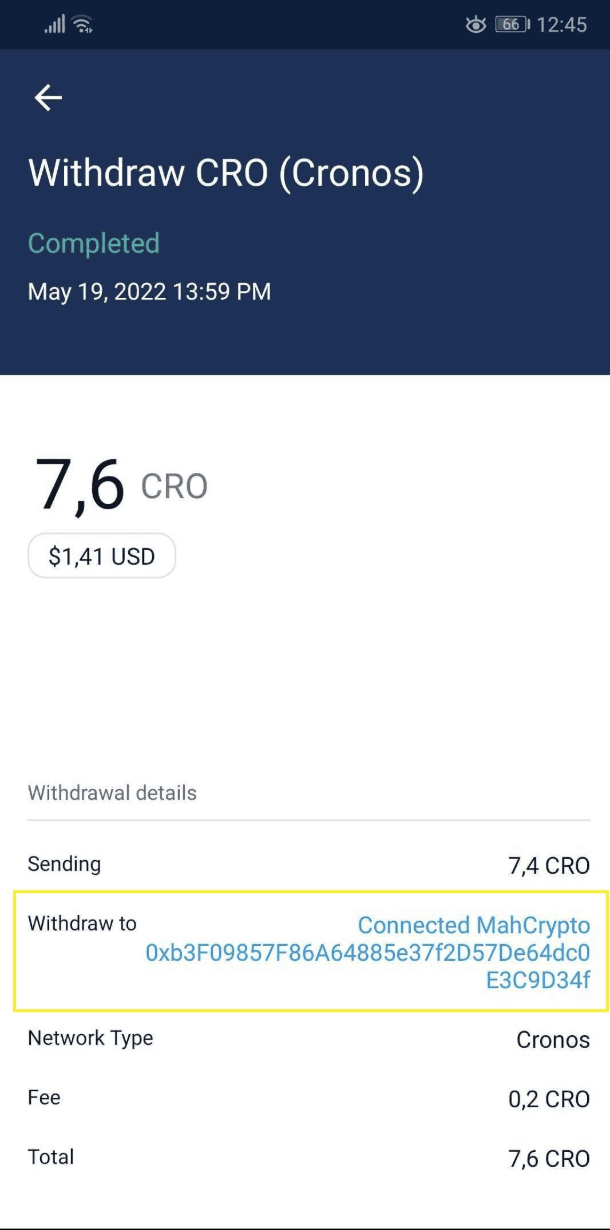This screenshot has width=610, height=1230.
Task: Tap the Network Type label
Action: [90, 1038]
